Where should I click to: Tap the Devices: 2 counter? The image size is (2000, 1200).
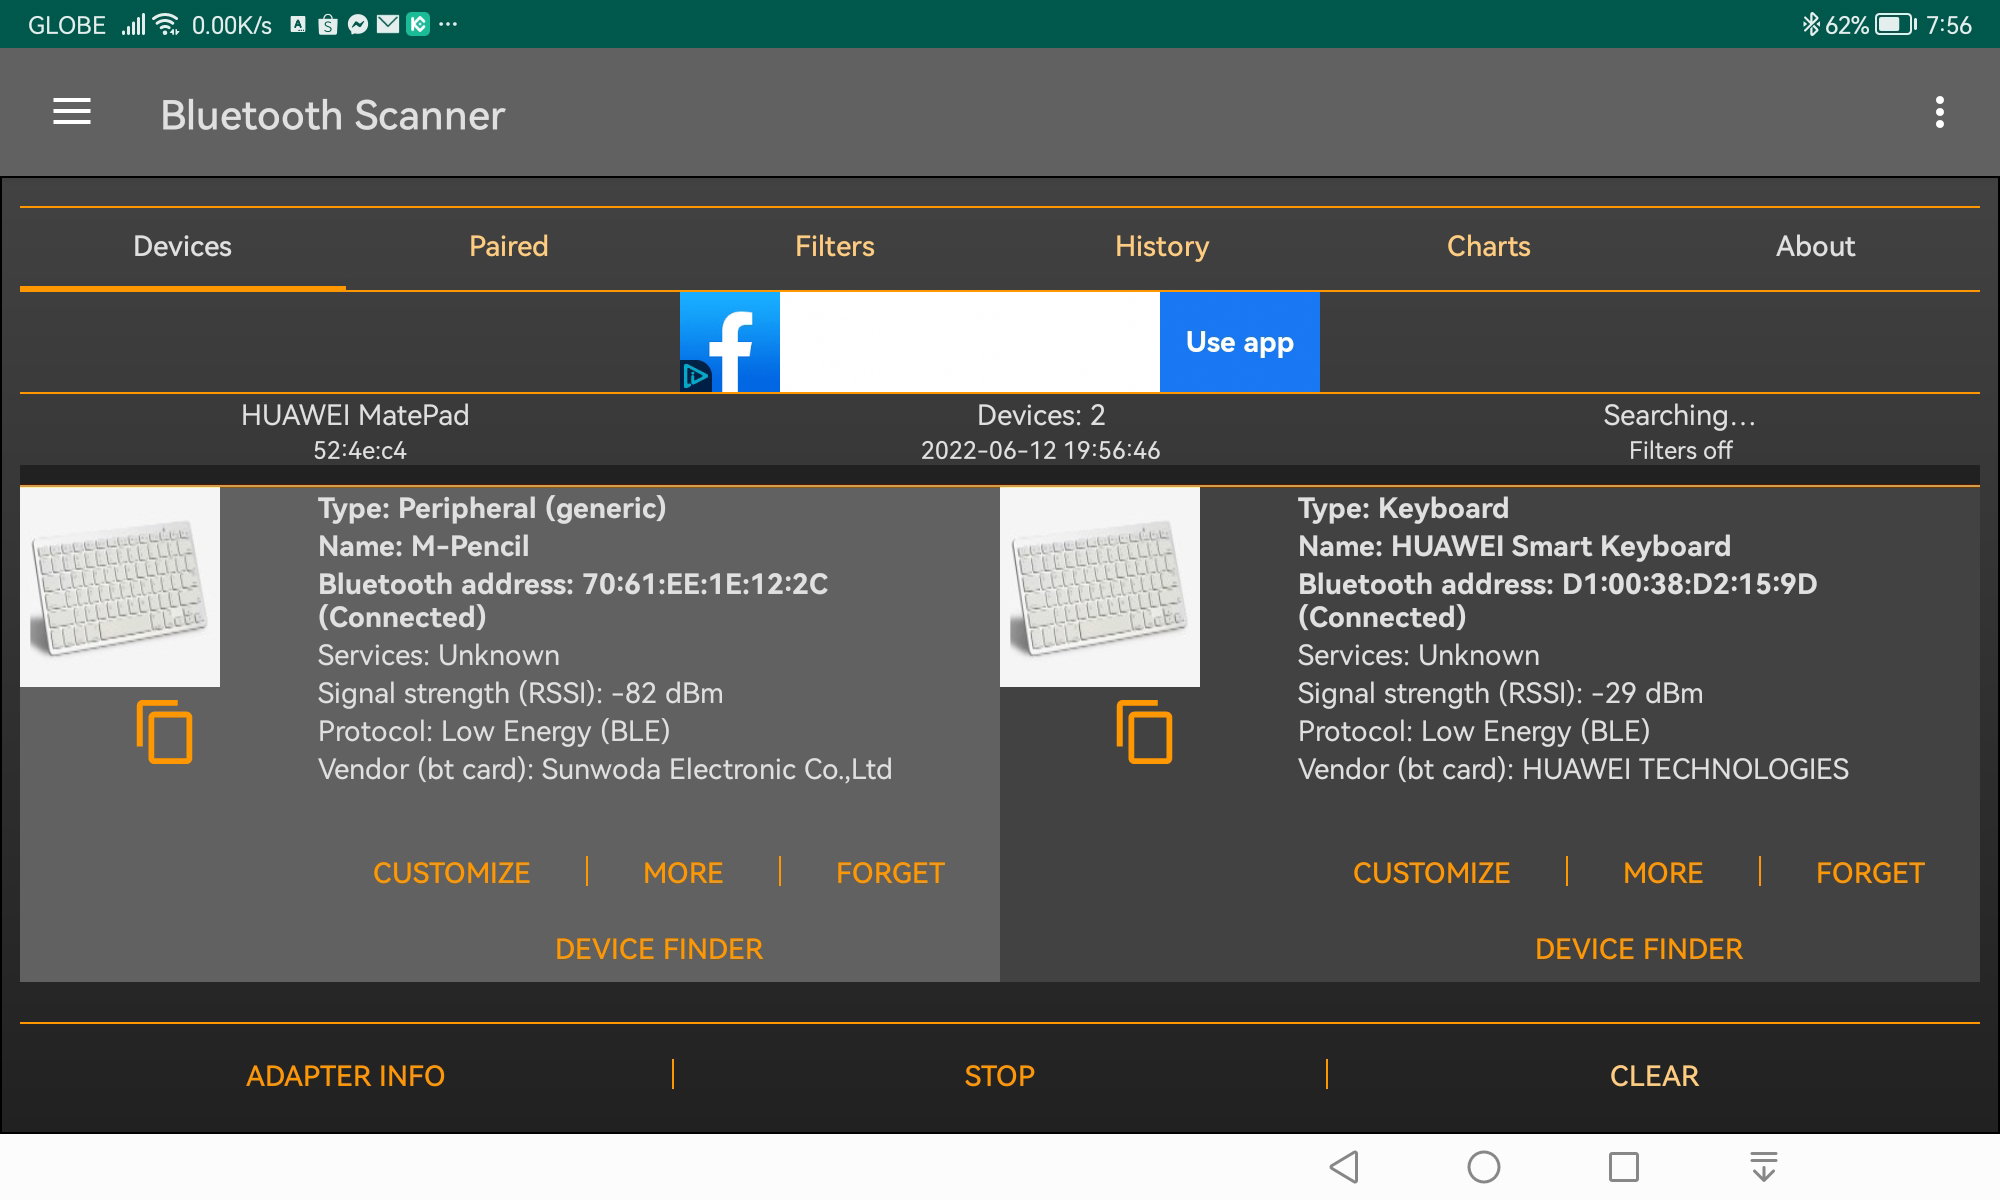[x=1041, y=415]
